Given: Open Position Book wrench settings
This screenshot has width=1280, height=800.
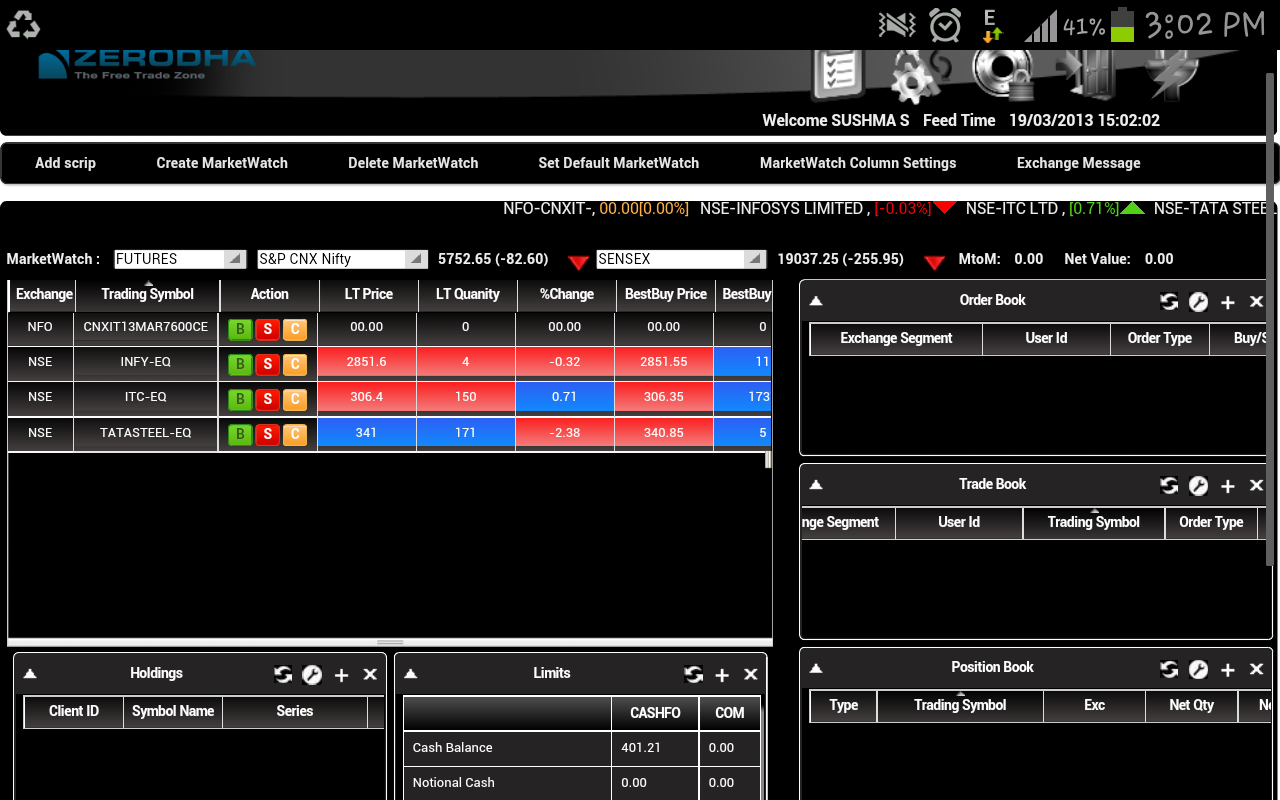Looking at the screenshot, I should (1198, 669).
